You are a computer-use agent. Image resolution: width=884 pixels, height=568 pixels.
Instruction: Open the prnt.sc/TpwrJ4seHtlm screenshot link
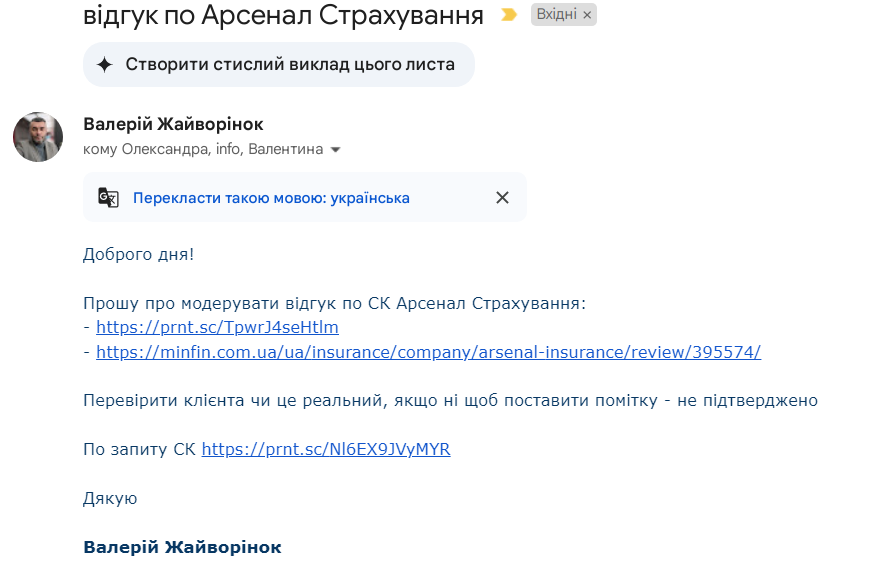pyautogui.click(x=217, y=327)
